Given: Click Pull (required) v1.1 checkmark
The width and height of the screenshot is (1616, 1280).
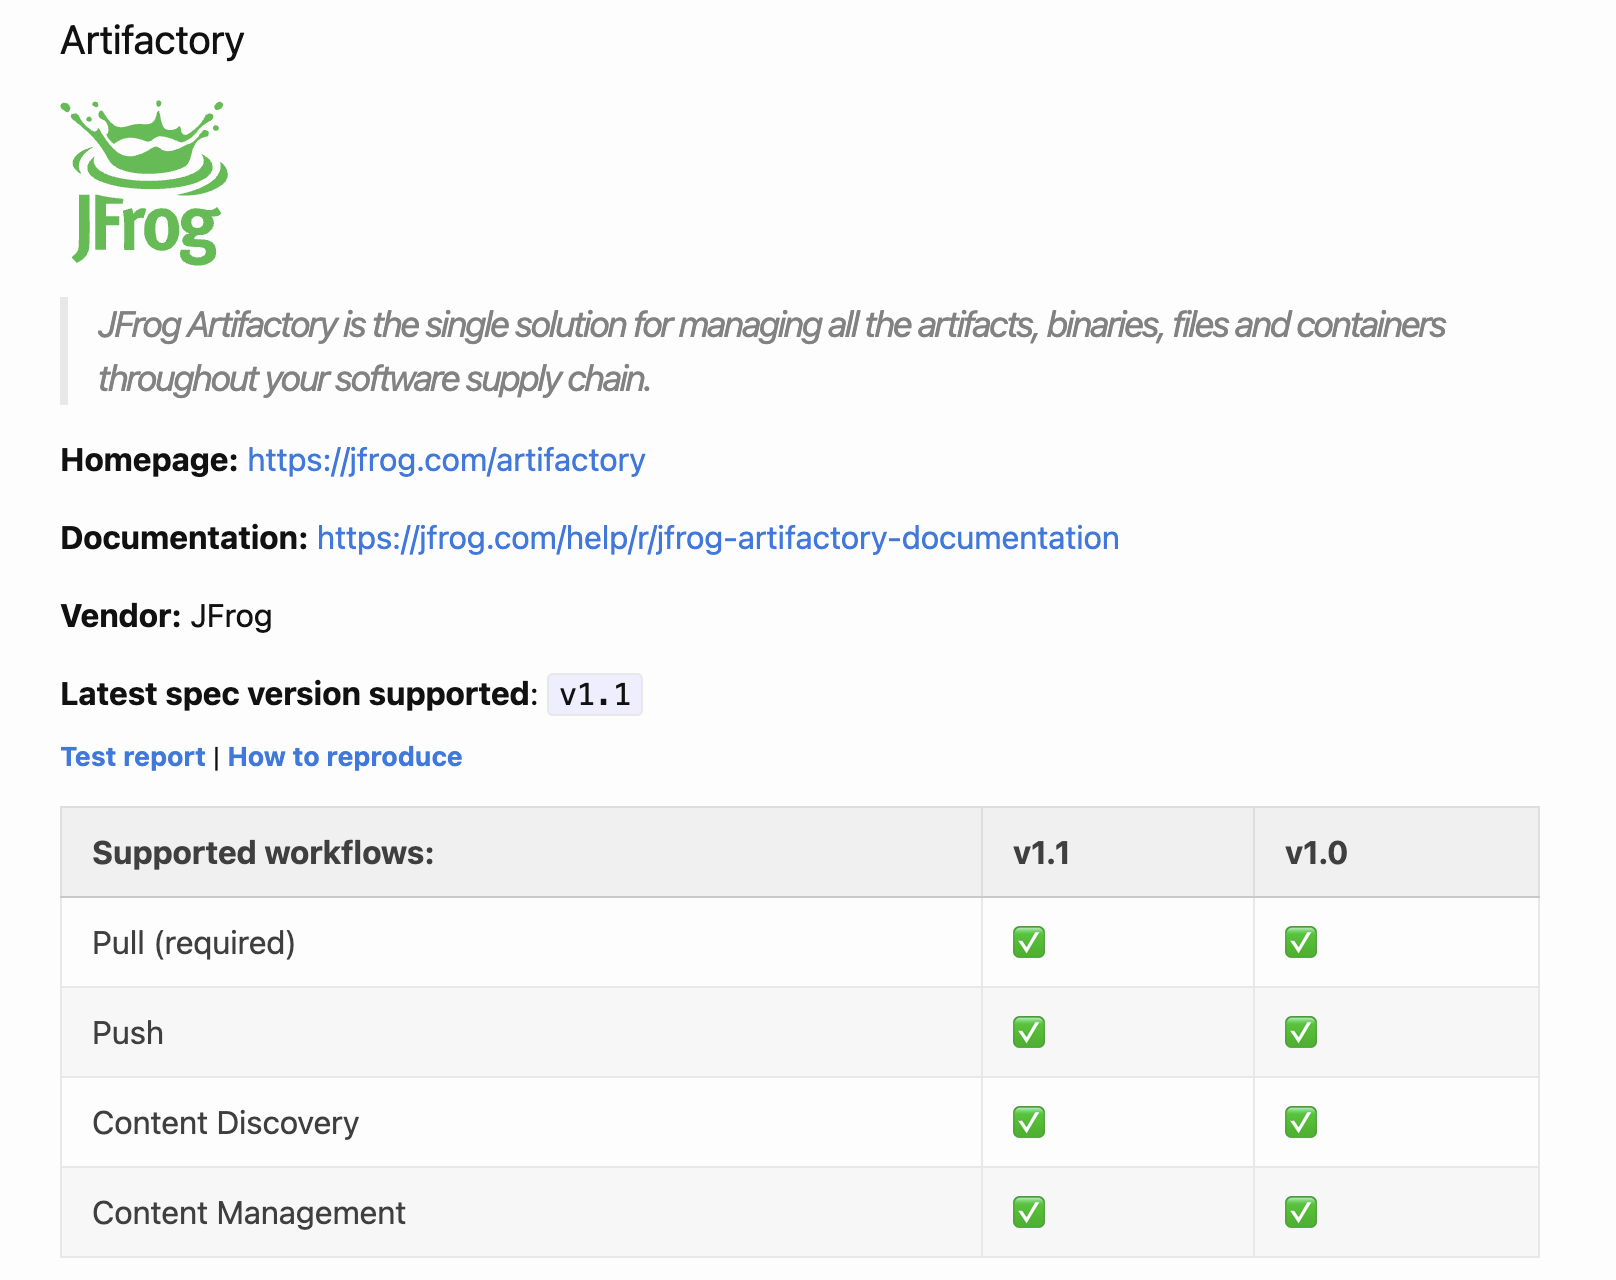Looking at the screenshot, I should (x=1028, y=942).
